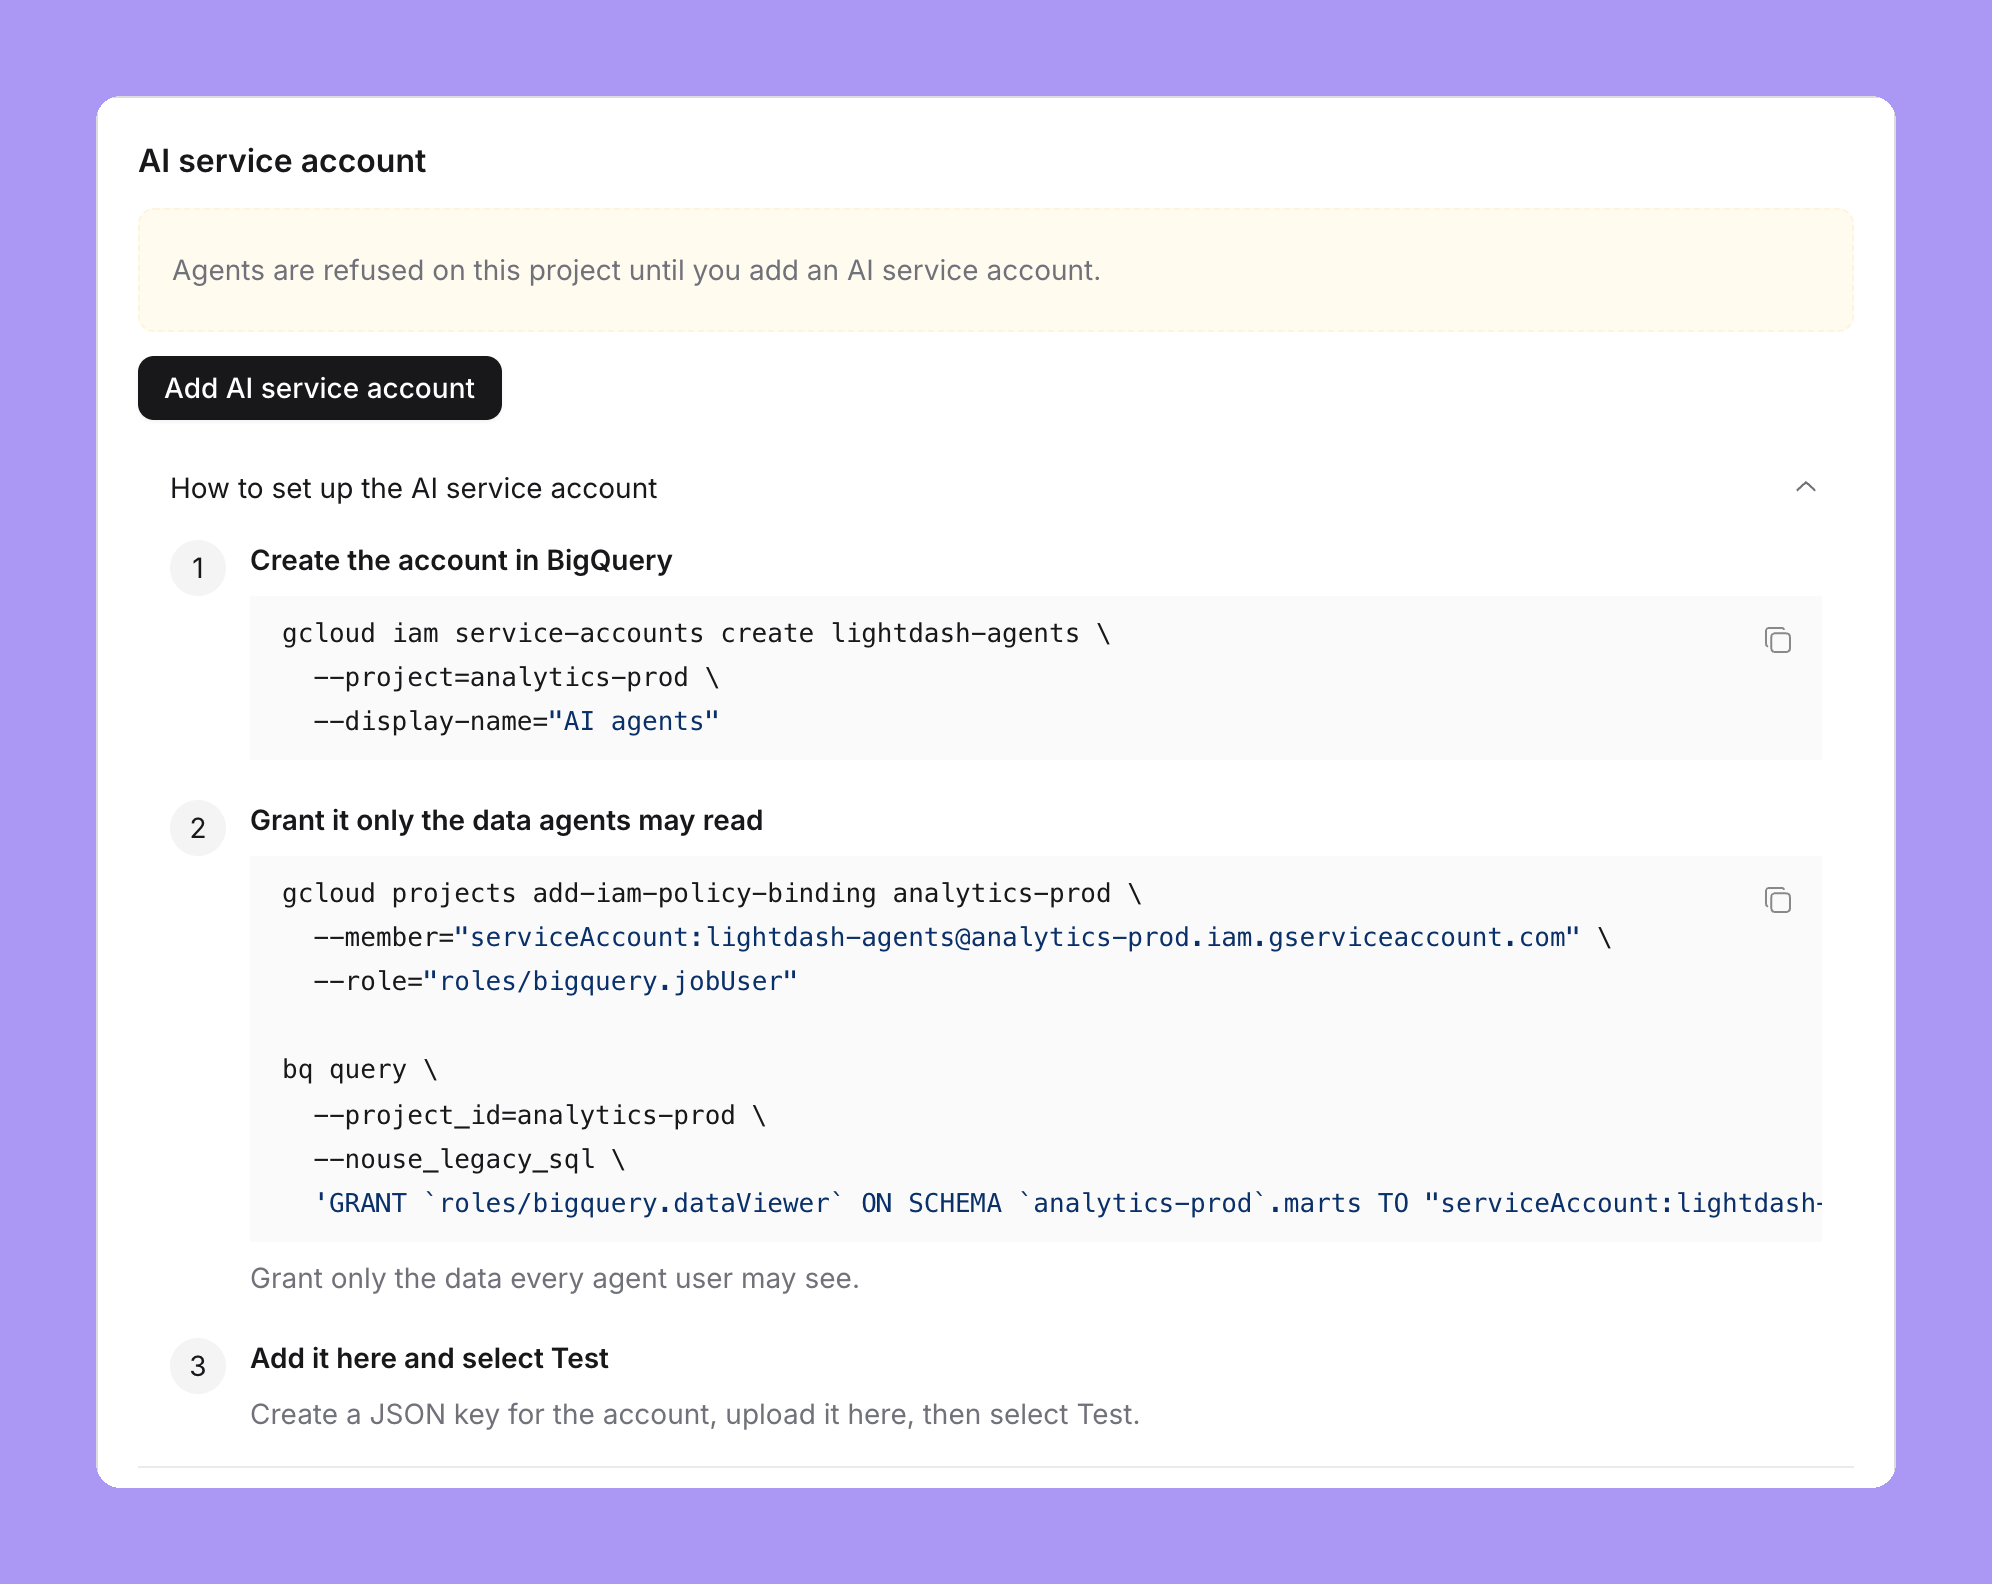Image resolution: width=1992 pixels, height=1584 pixels.
Task: Click the 'gcloud iam service-accounts create' line
Action: tap(696, 633)
